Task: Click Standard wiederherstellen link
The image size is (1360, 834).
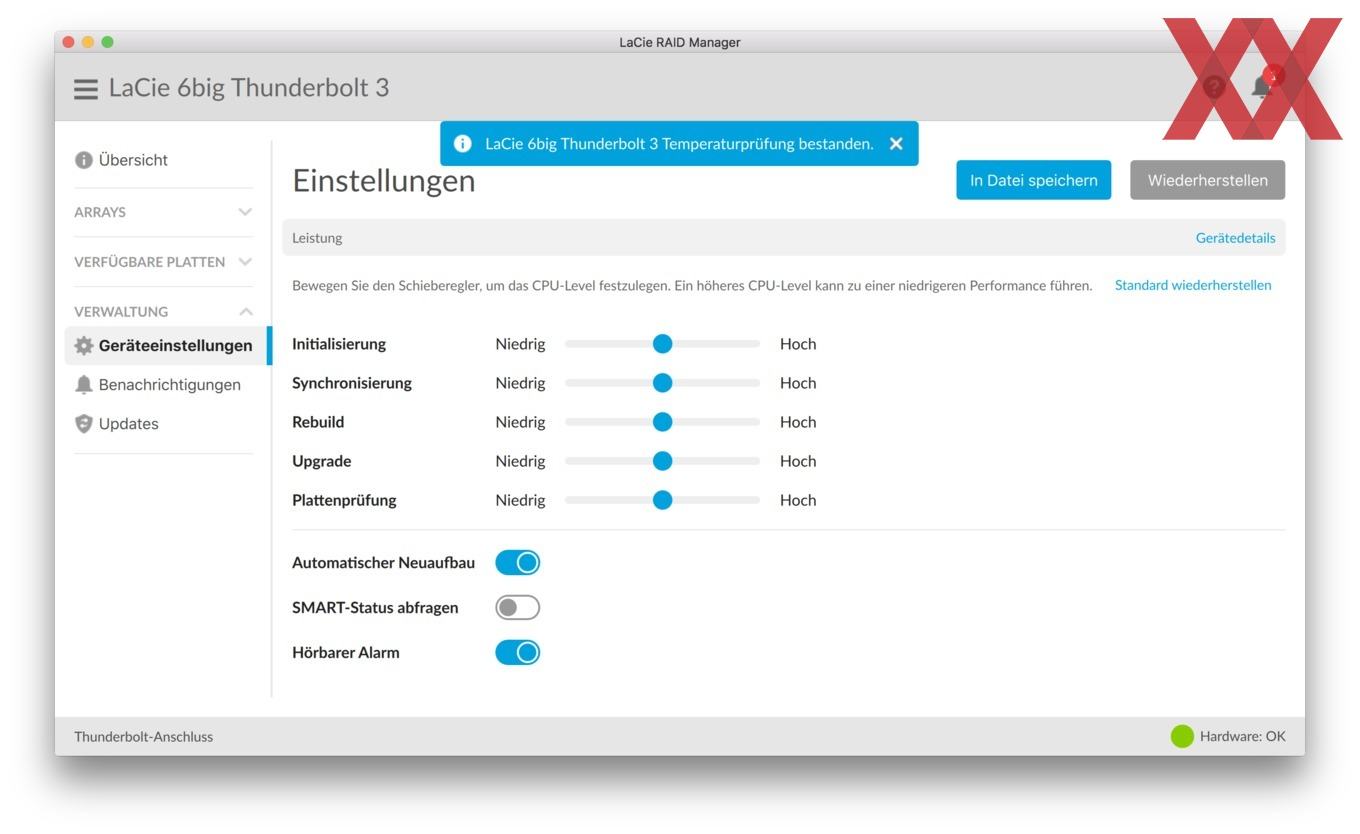Action: click(1193, 285)
